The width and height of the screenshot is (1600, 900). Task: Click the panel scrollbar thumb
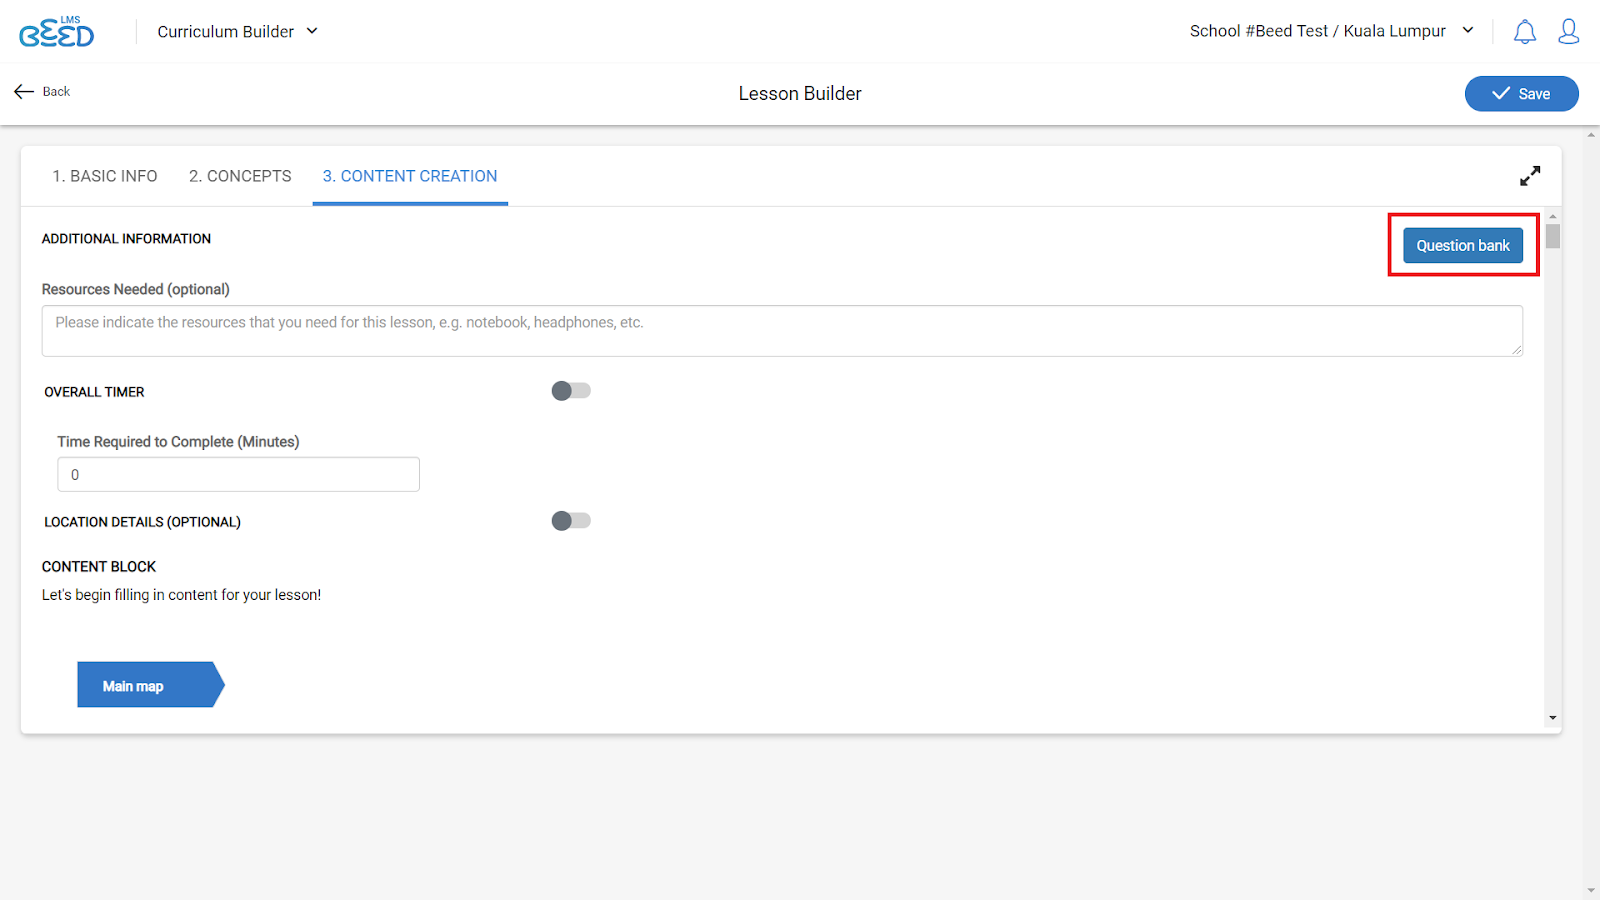coord(1552,236)
